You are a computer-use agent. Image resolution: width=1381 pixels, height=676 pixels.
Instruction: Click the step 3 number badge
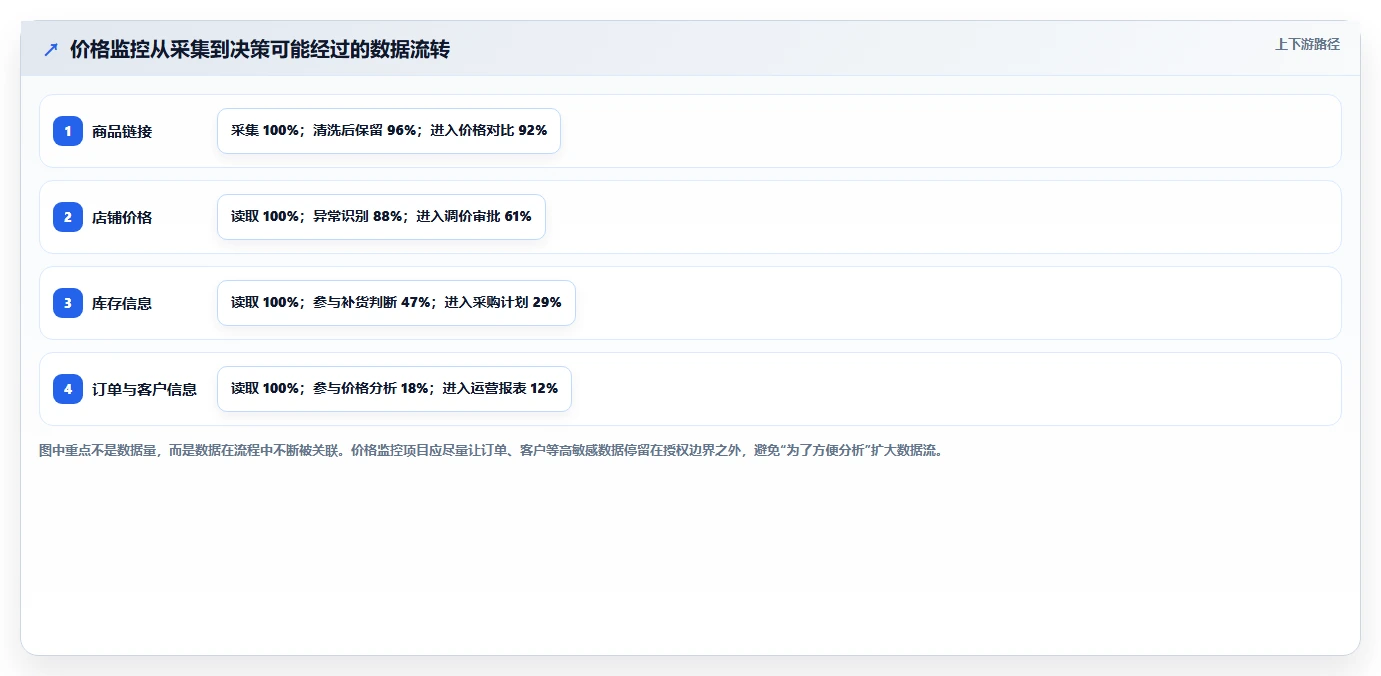(x=68, y=303)
